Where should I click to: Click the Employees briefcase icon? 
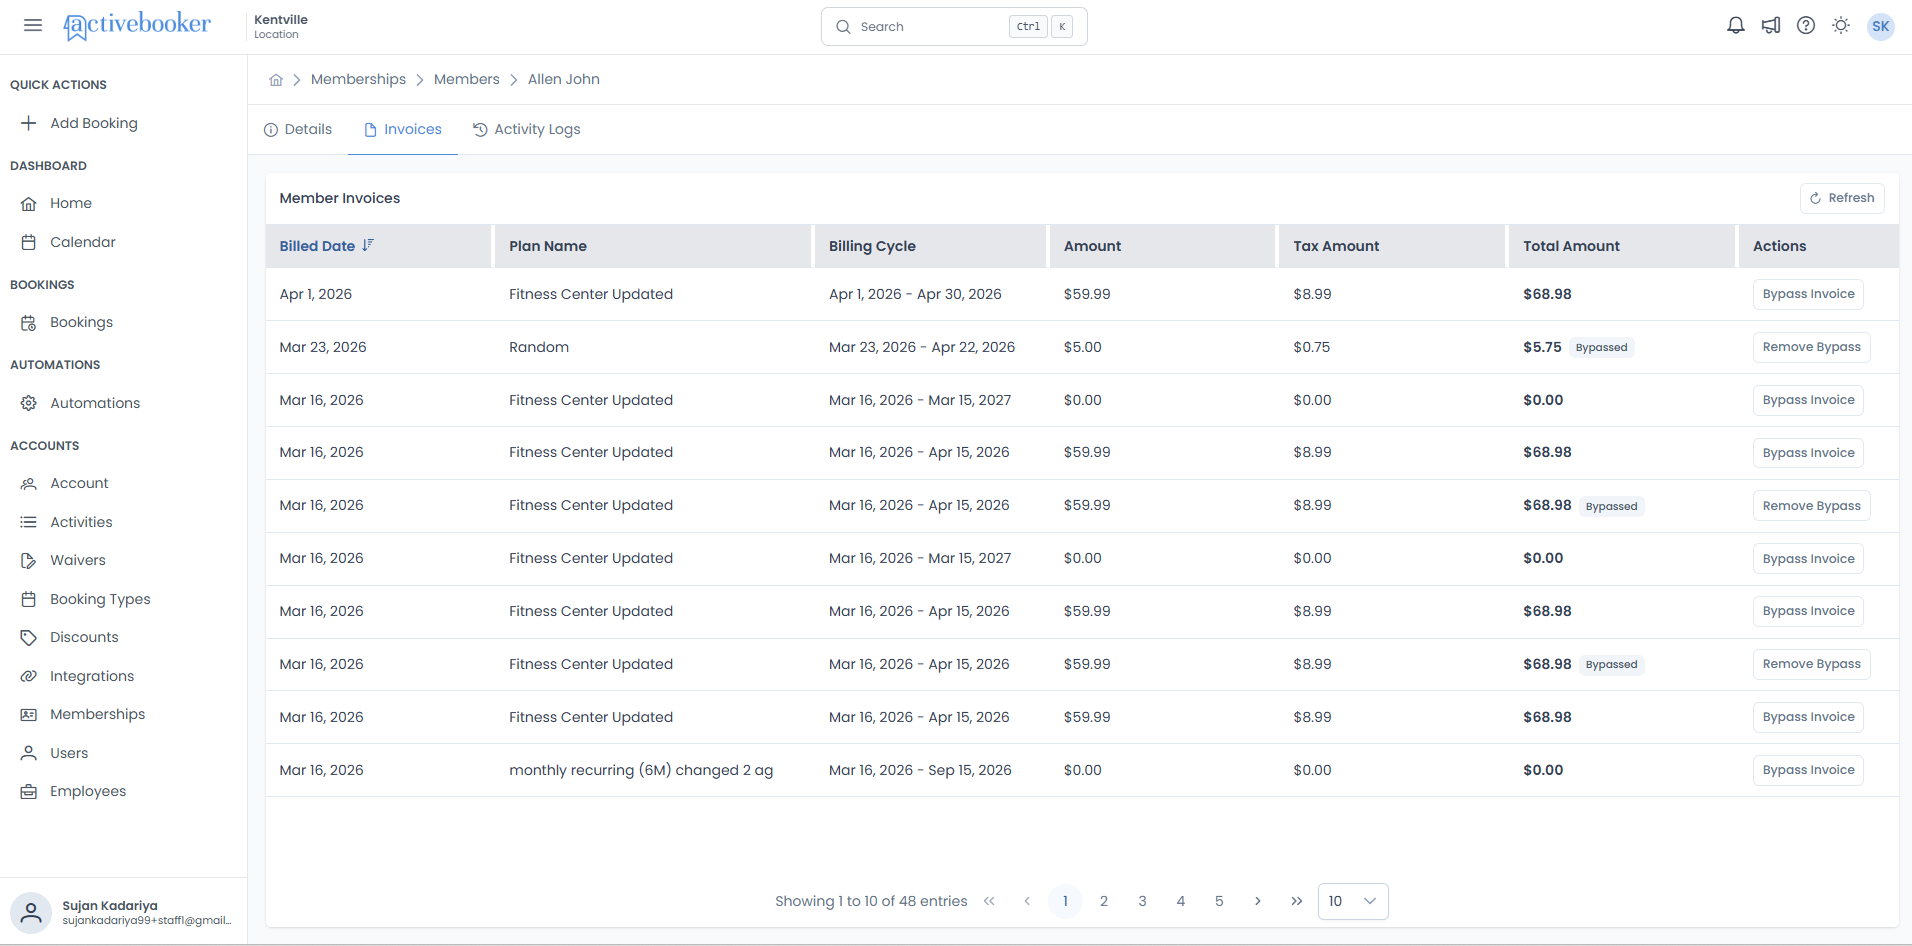tap(29, 791)
